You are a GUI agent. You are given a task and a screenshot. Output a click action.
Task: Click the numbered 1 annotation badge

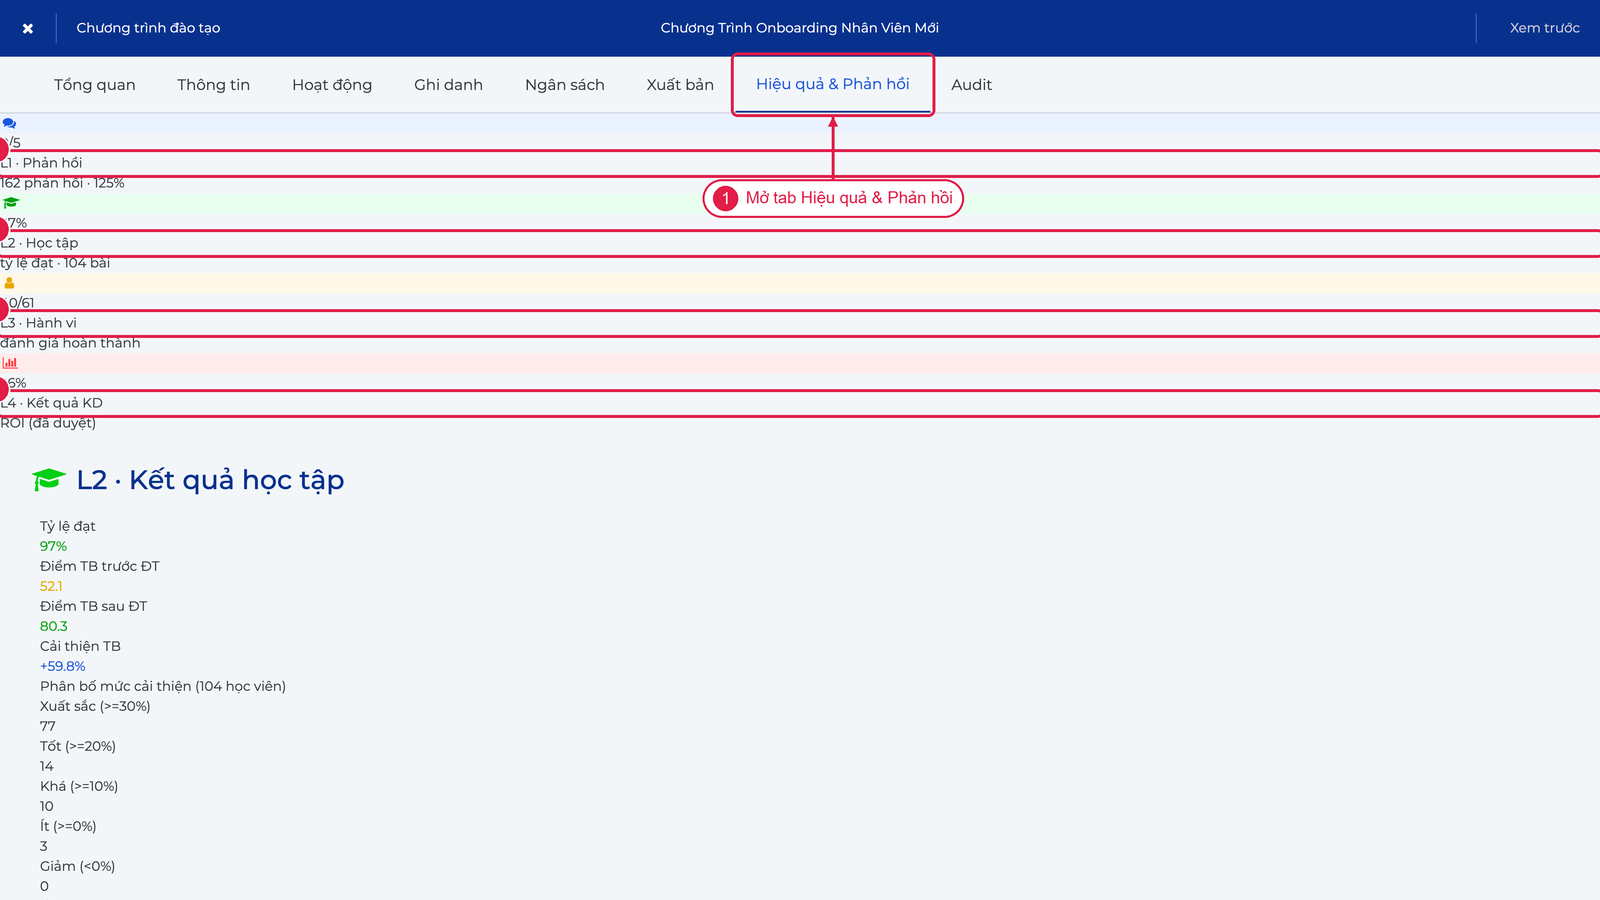726,198
